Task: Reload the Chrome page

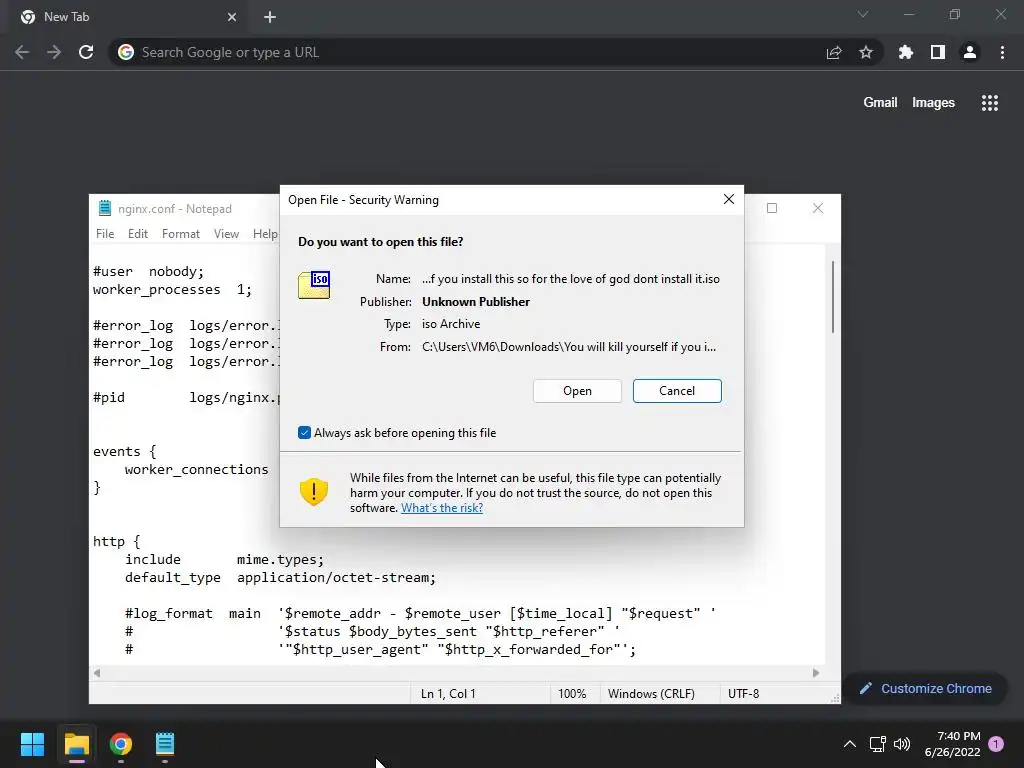Action: 86,52
